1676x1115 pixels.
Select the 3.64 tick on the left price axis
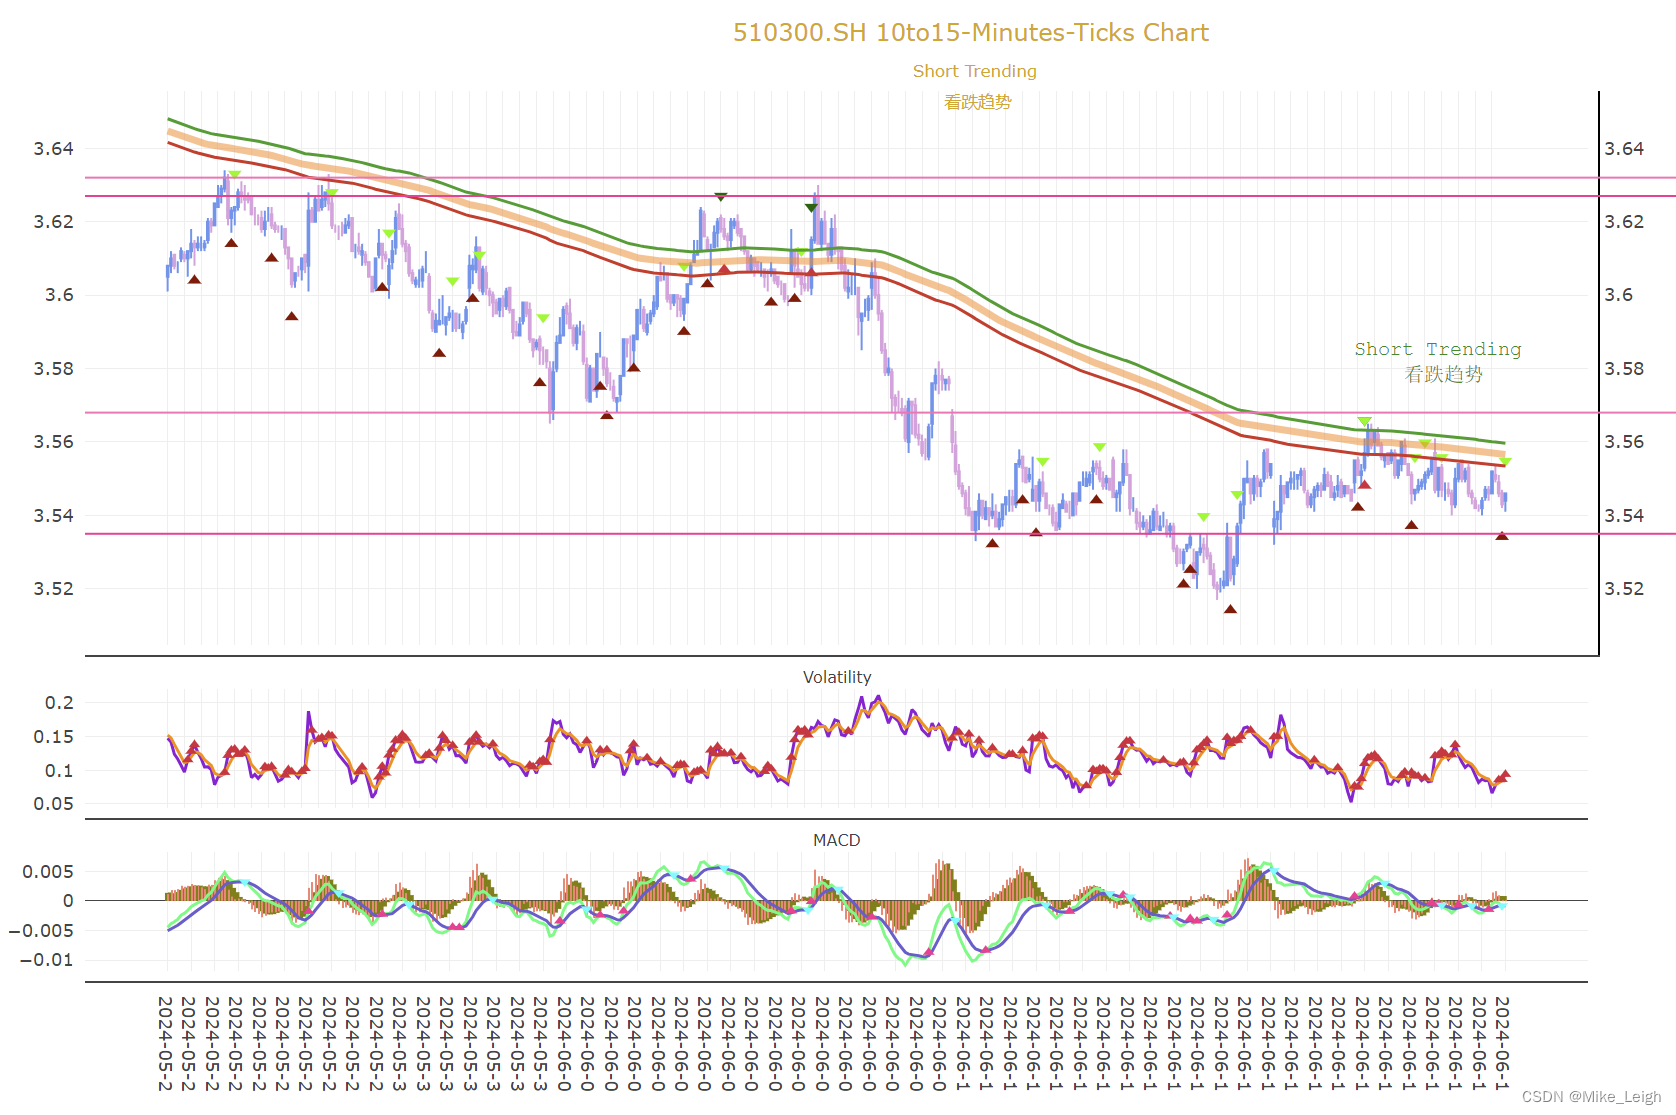tap(54, 149)
